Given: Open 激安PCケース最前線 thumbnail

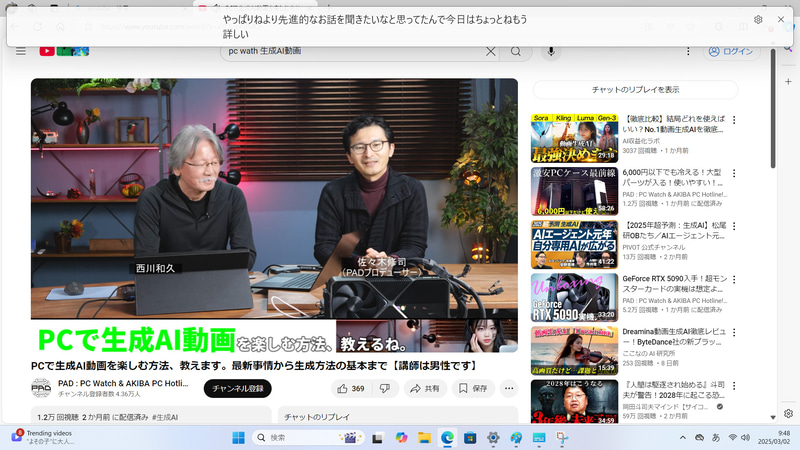Looking at the screenshot, I should (x=574, y=191).
